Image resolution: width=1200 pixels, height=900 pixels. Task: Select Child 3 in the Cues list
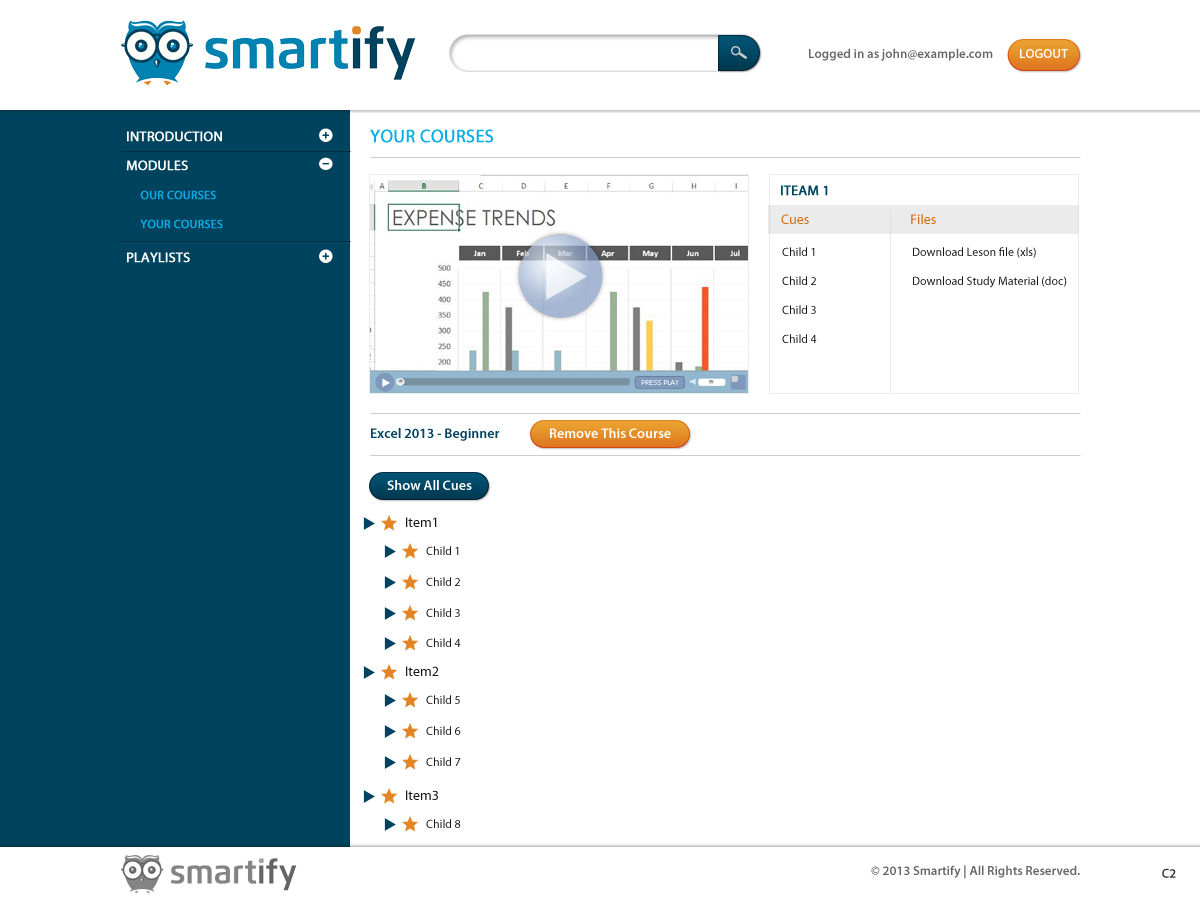click(799, 310)
